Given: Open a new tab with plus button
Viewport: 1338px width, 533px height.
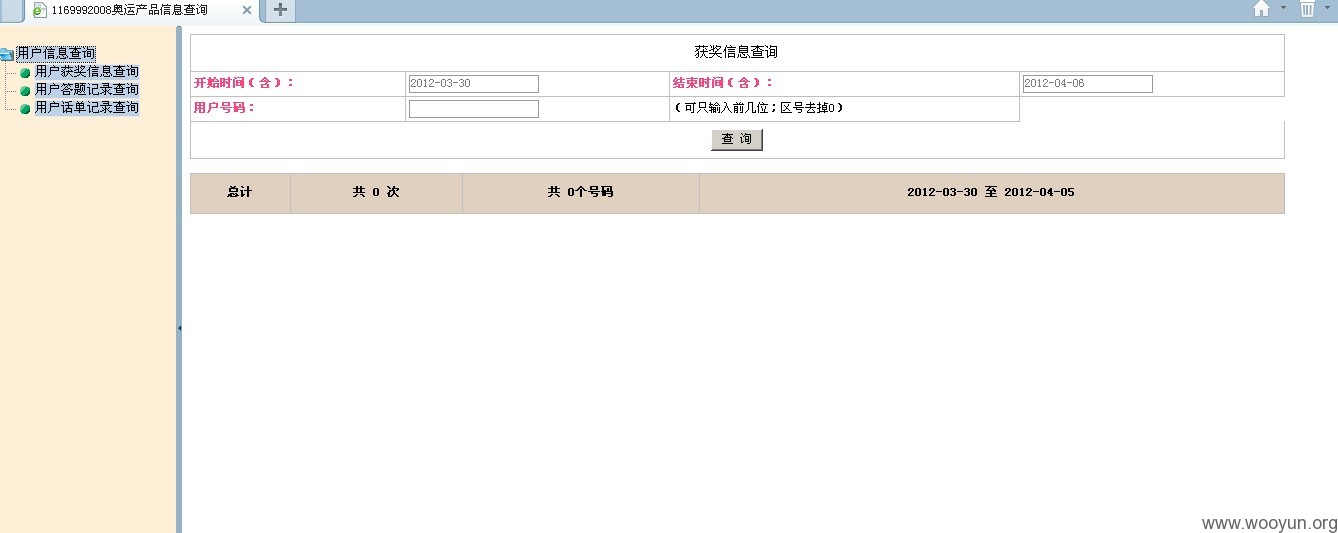Looking at the screenshot, I should (x=281, y=10).
